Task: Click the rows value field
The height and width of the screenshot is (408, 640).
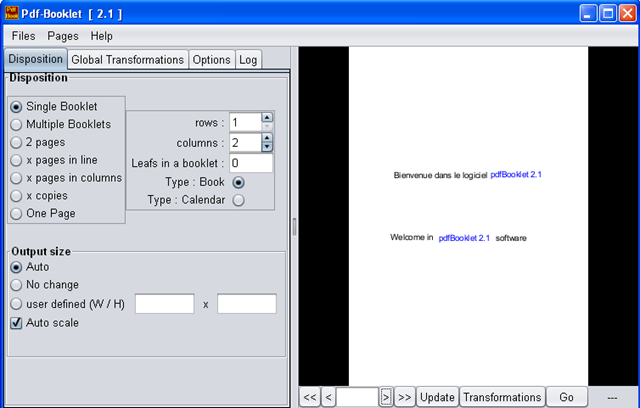Action: 245,122
